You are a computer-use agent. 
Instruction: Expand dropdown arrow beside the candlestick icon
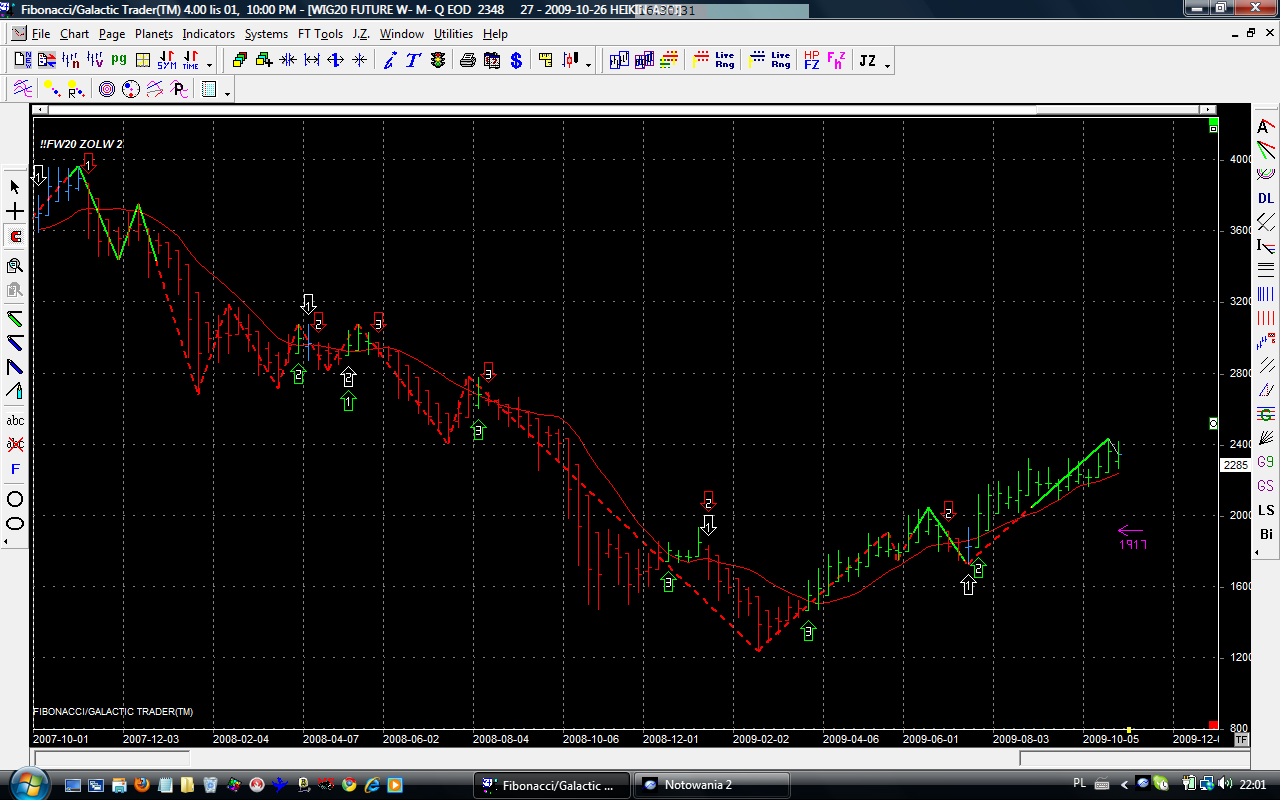[x=588, y=65]
